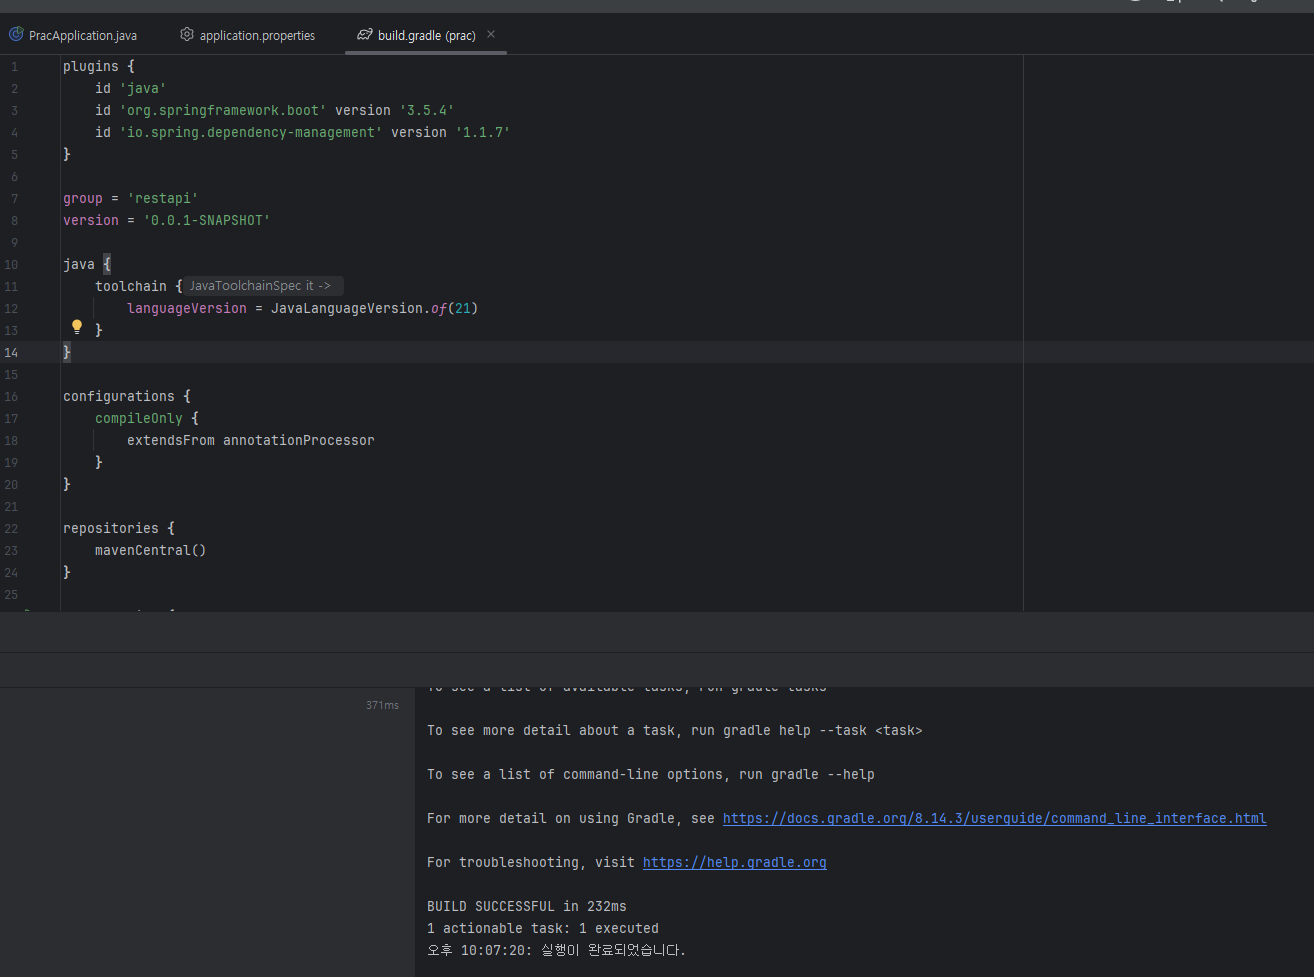Click the highlighted closing brace on line 14
Screen dimensions: 1314x977
coord(67,352)
